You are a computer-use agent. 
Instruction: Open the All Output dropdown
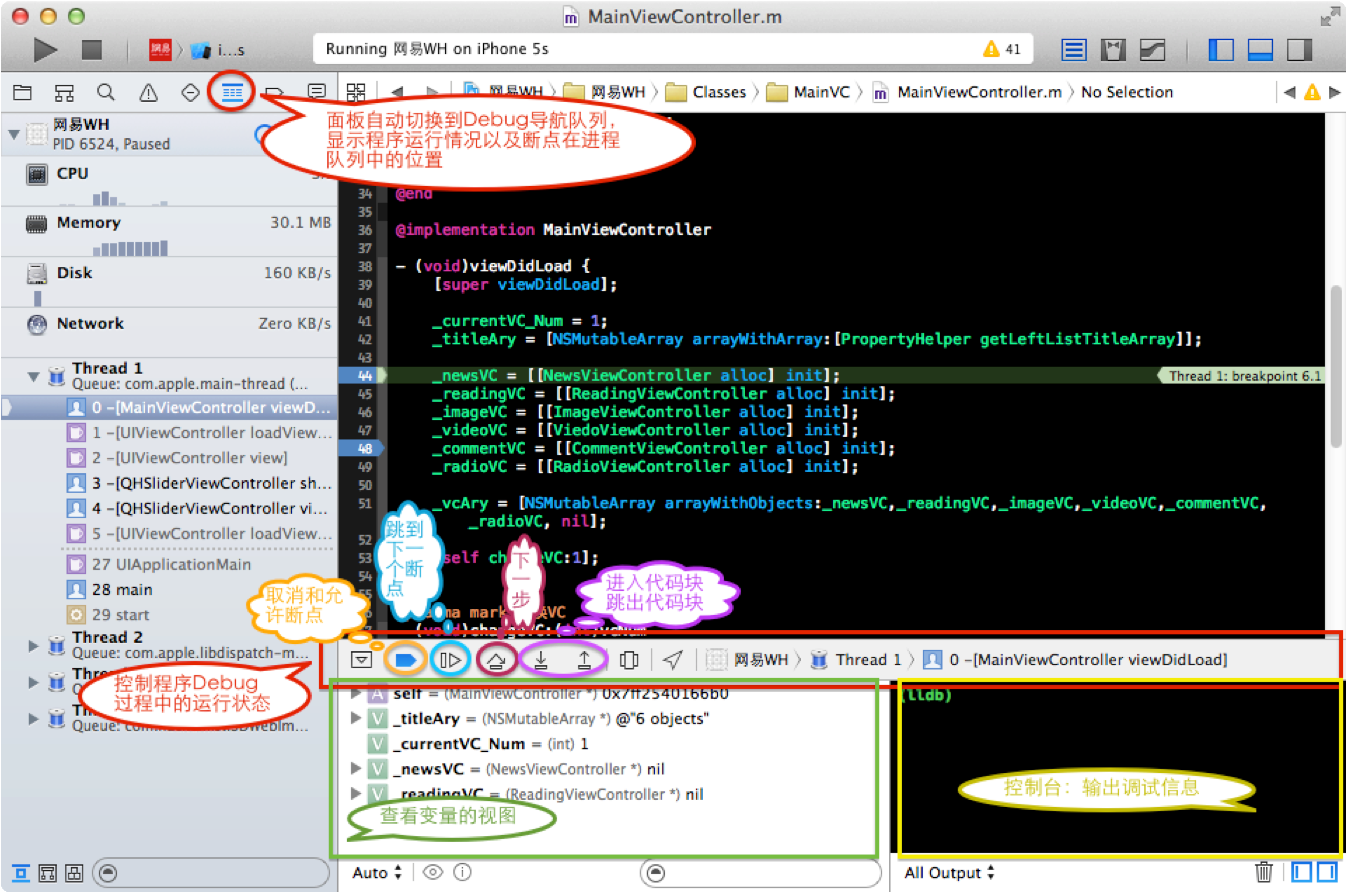click(x=949, y=872)
